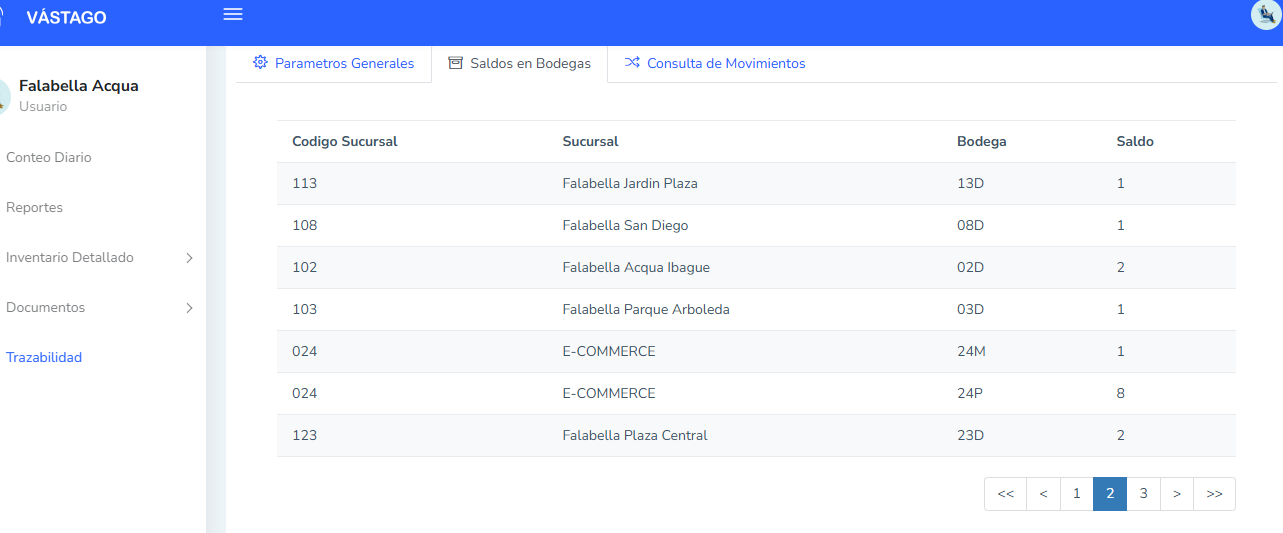Click the shuffle icon of Consulta de Movimientos
Screen dimensions: 1283x533
[x=632, y=63]
